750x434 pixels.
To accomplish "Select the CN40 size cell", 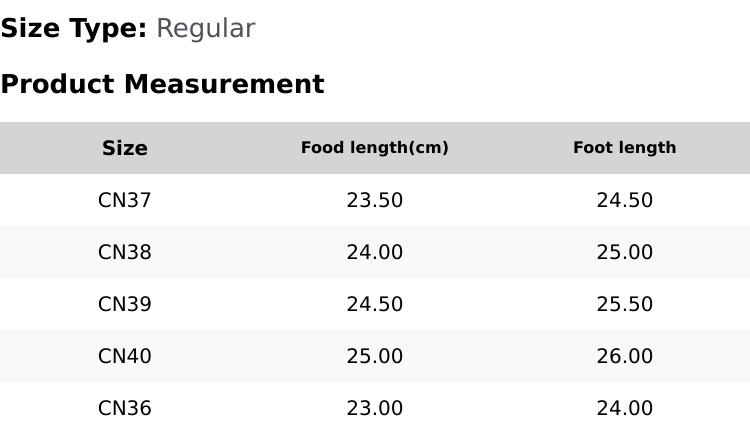I will coord(125,356).
